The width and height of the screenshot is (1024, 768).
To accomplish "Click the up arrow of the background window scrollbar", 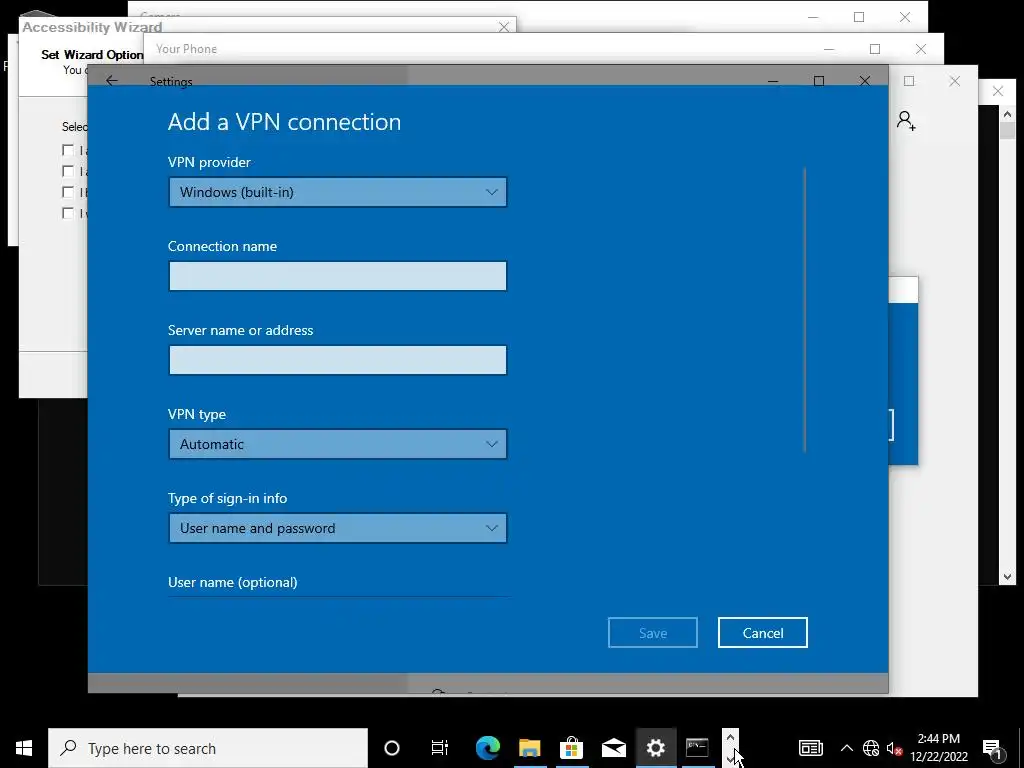I will tap(1007, 114).
